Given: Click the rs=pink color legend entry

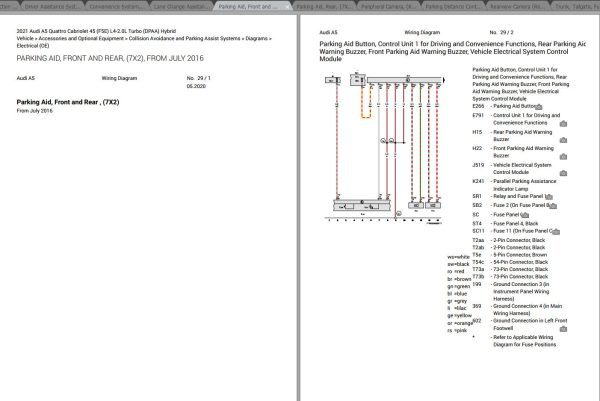Looking at the screenshot, I should 457,330.
